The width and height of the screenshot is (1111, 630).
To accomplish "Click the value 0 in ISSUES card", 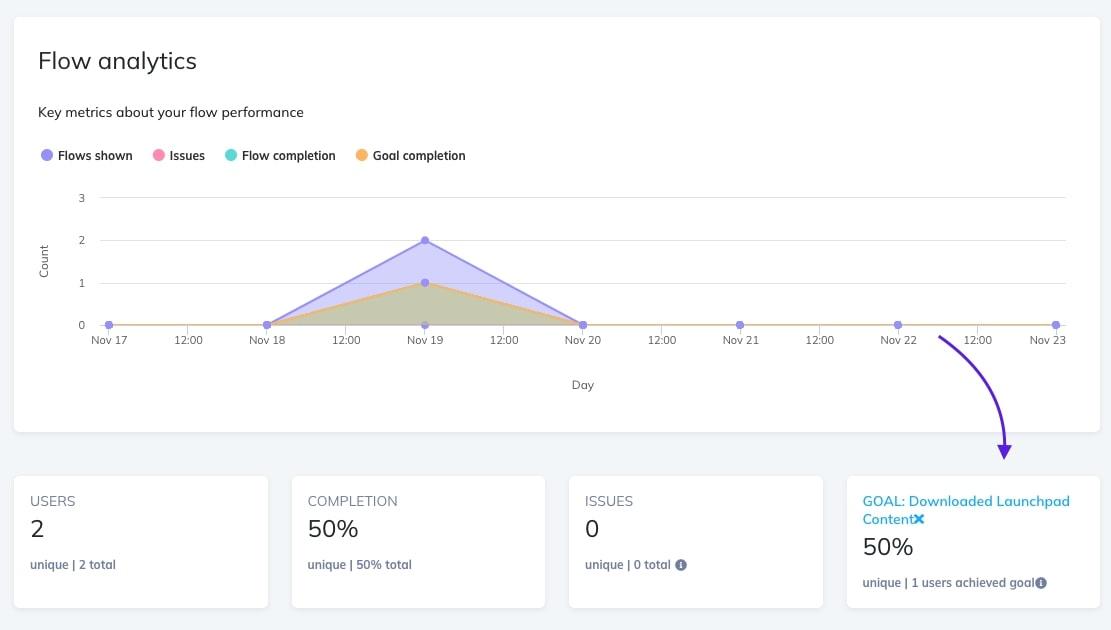I will coord(592,529).
